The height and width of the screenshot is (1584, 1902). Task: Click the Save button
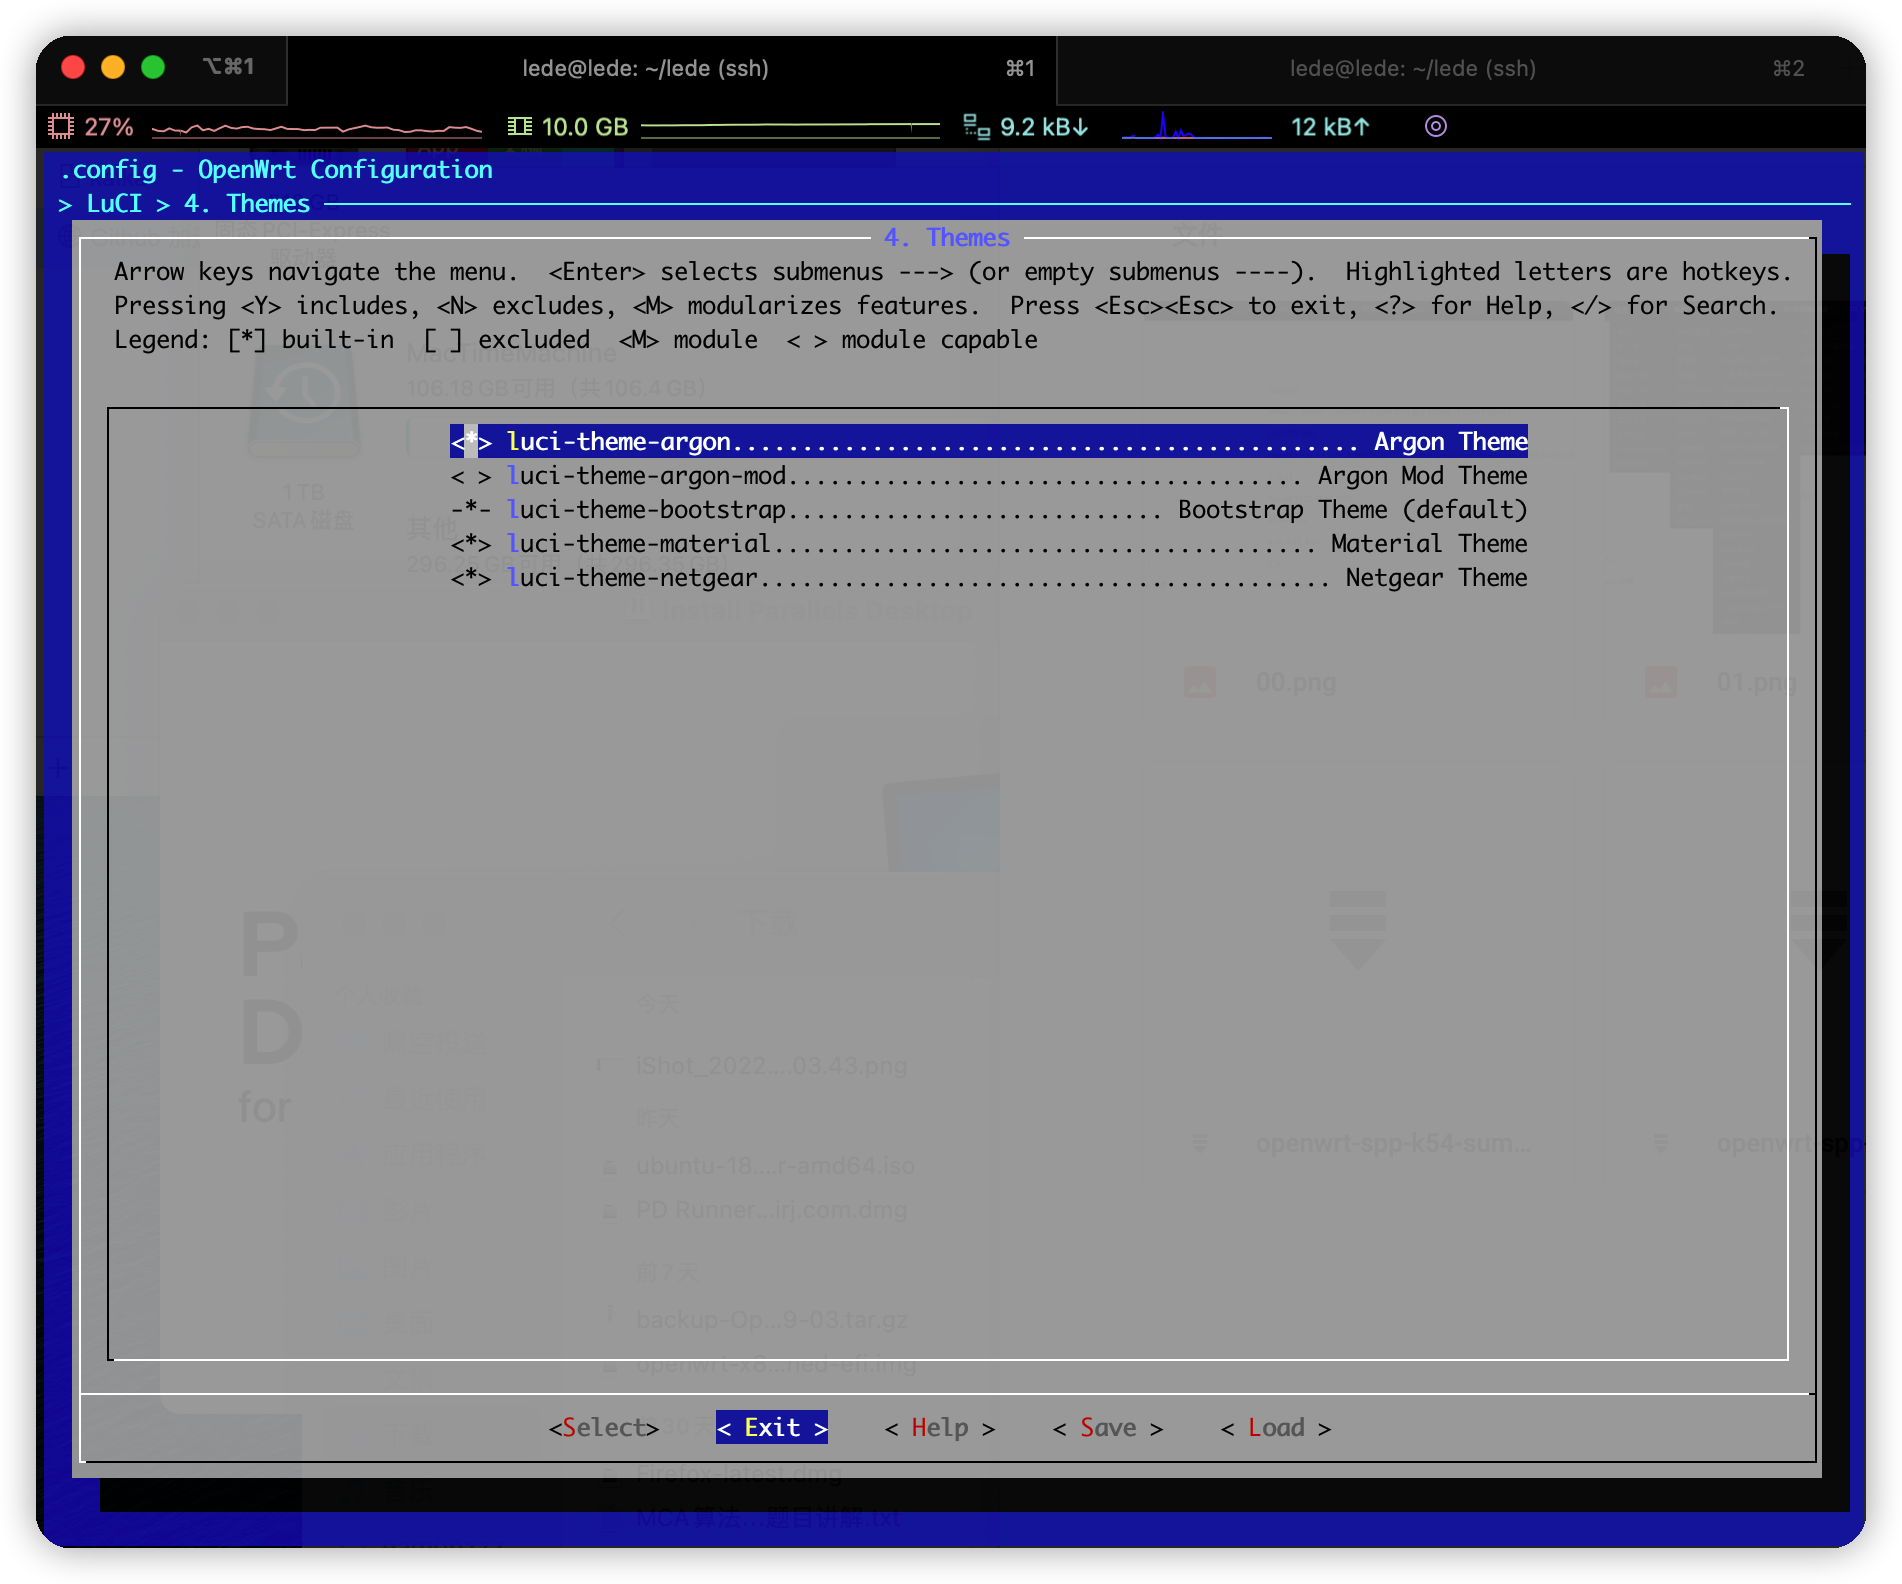coord(1108,1427)
